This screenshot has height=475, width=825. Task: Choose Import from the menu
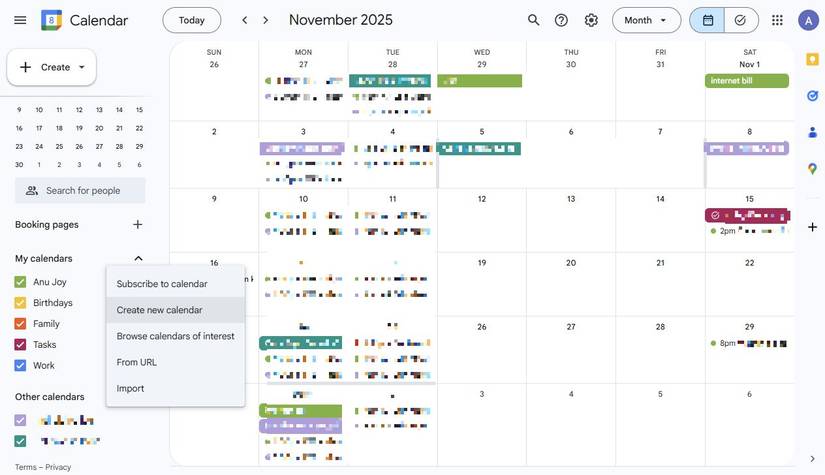point(130,389)
